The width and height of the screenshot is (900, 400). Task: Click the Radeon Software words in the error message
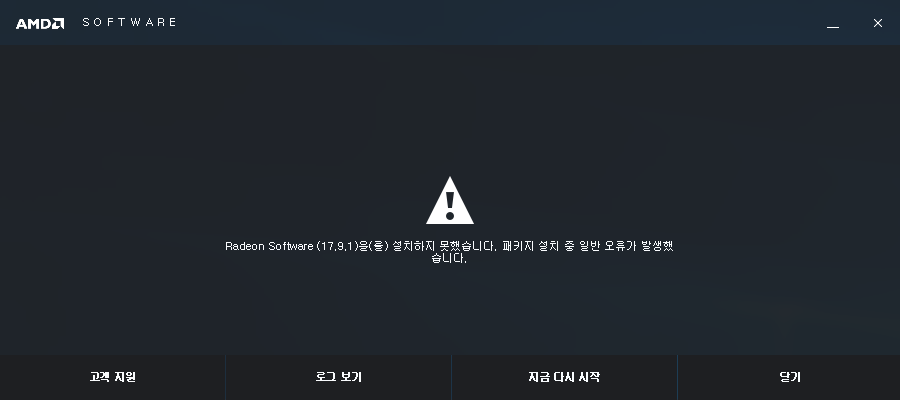coord(269,246)
